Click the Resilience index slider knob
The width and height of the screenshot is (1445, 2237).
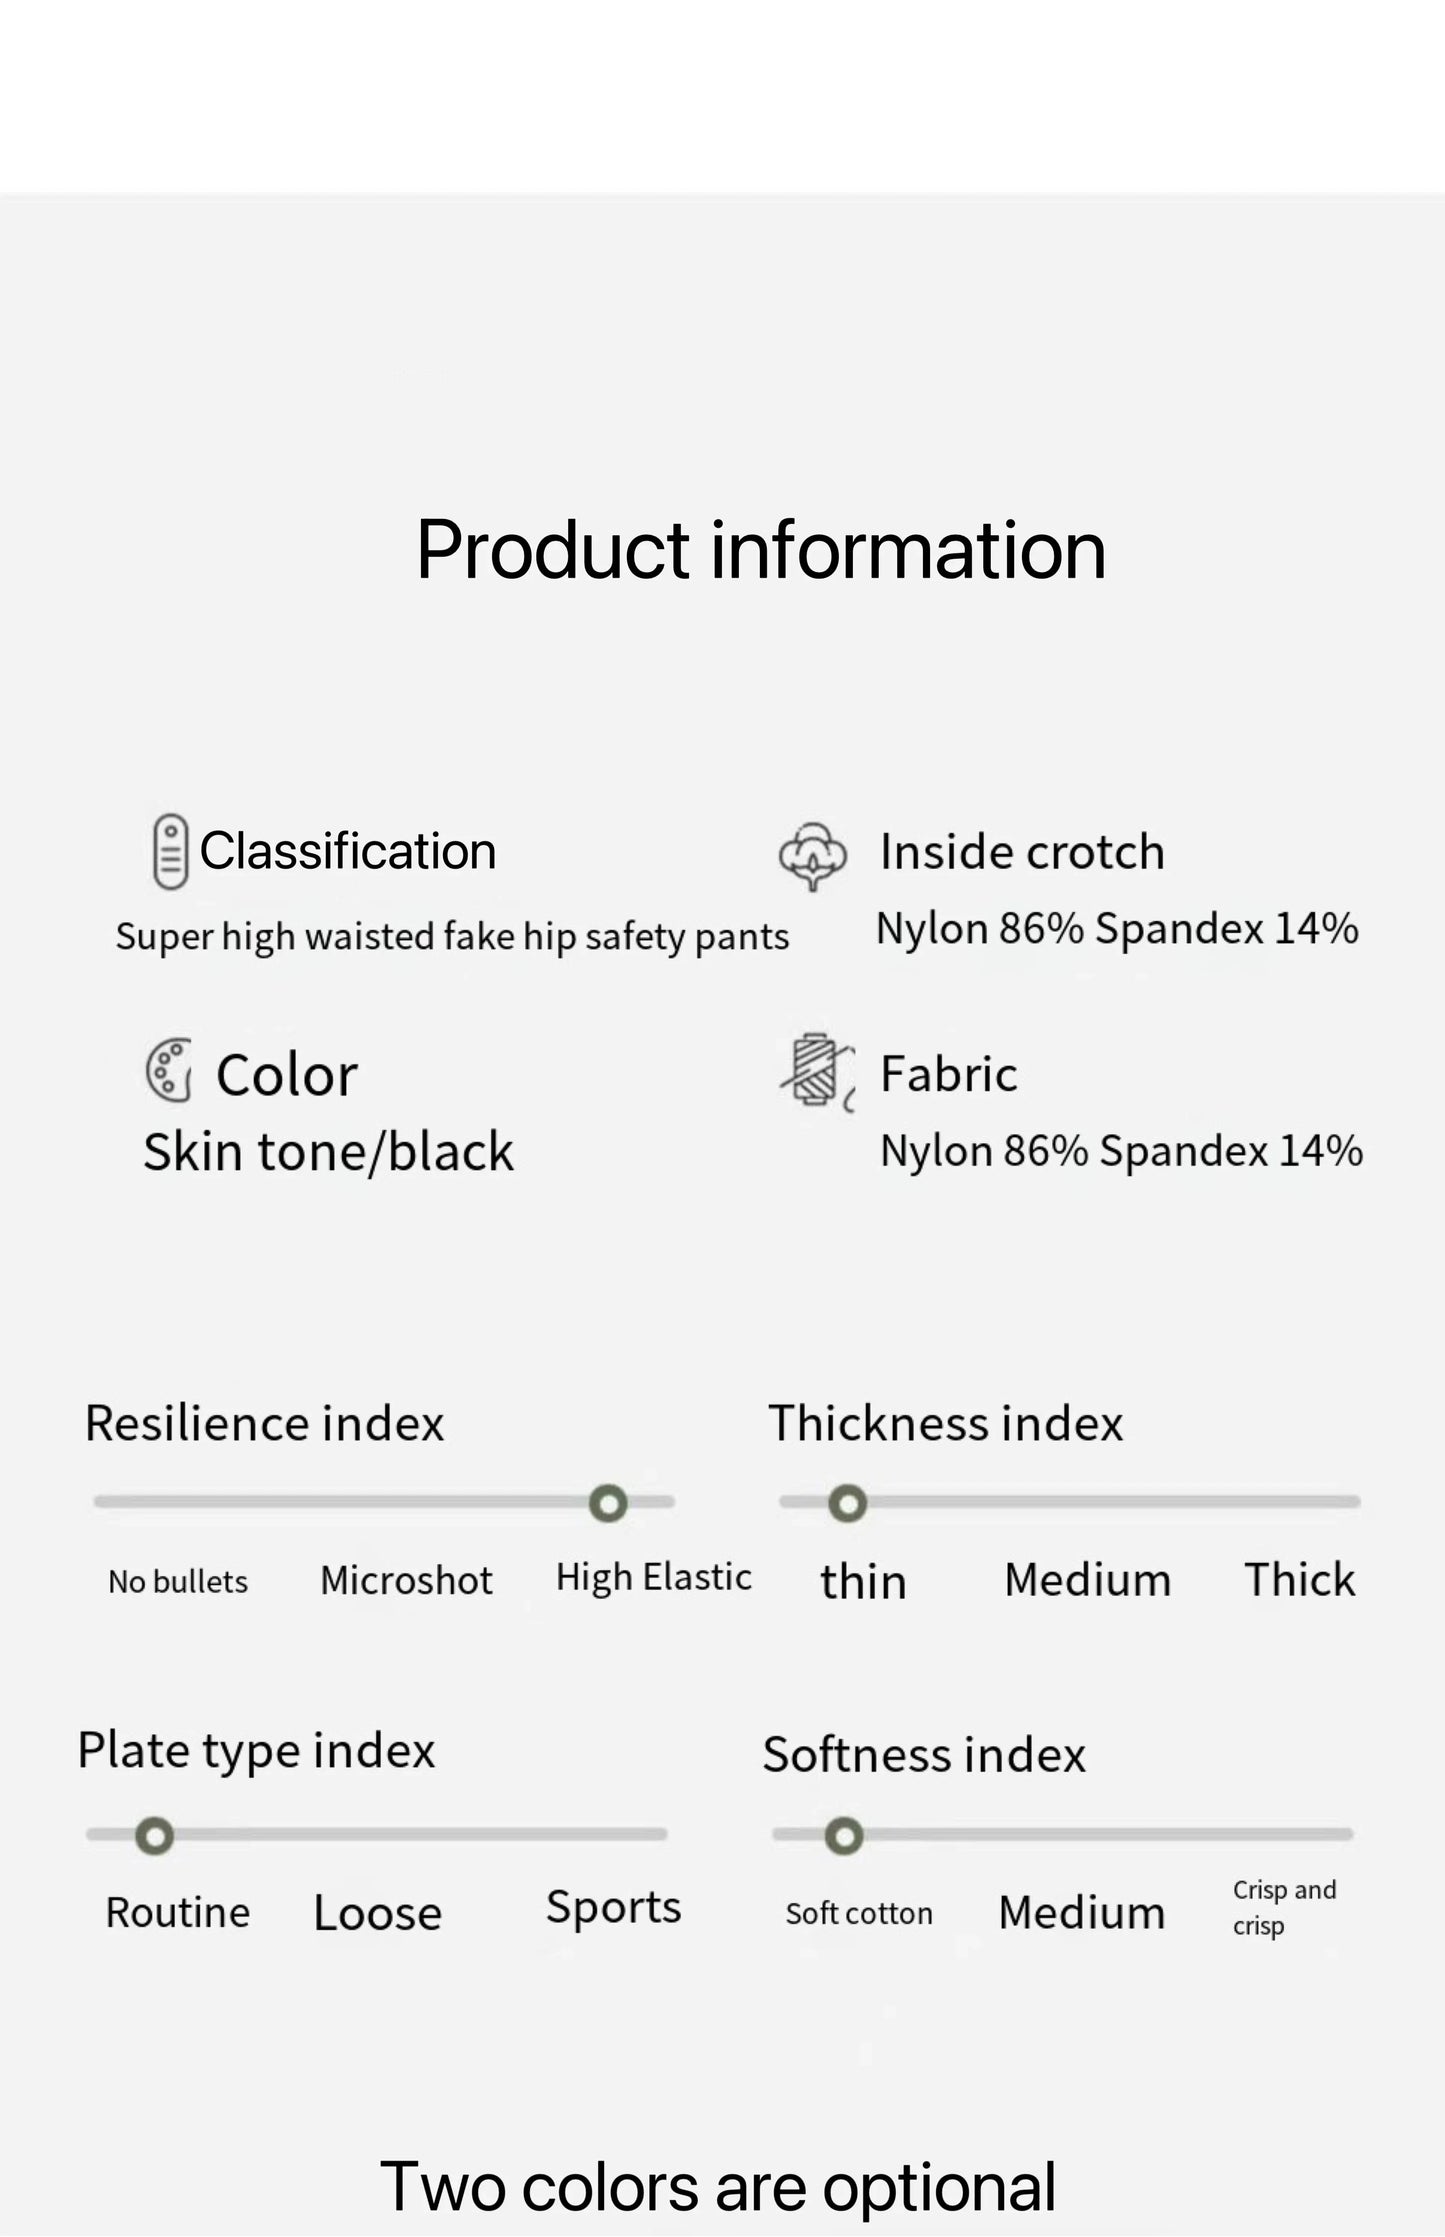pos(608,1503)
